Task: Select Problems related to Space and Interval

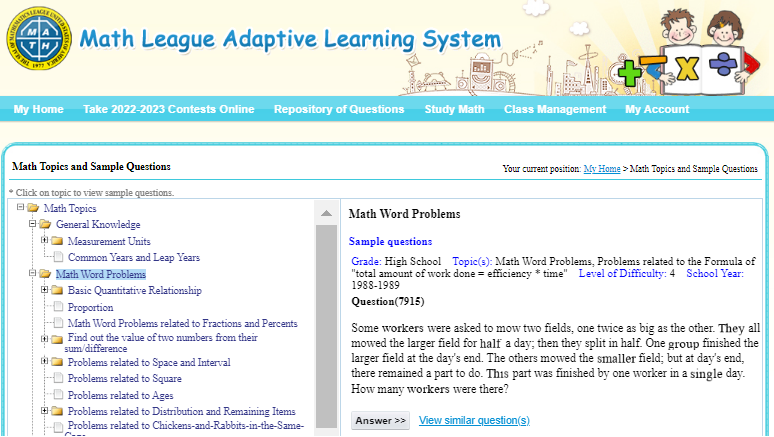Action: (149, 362)
